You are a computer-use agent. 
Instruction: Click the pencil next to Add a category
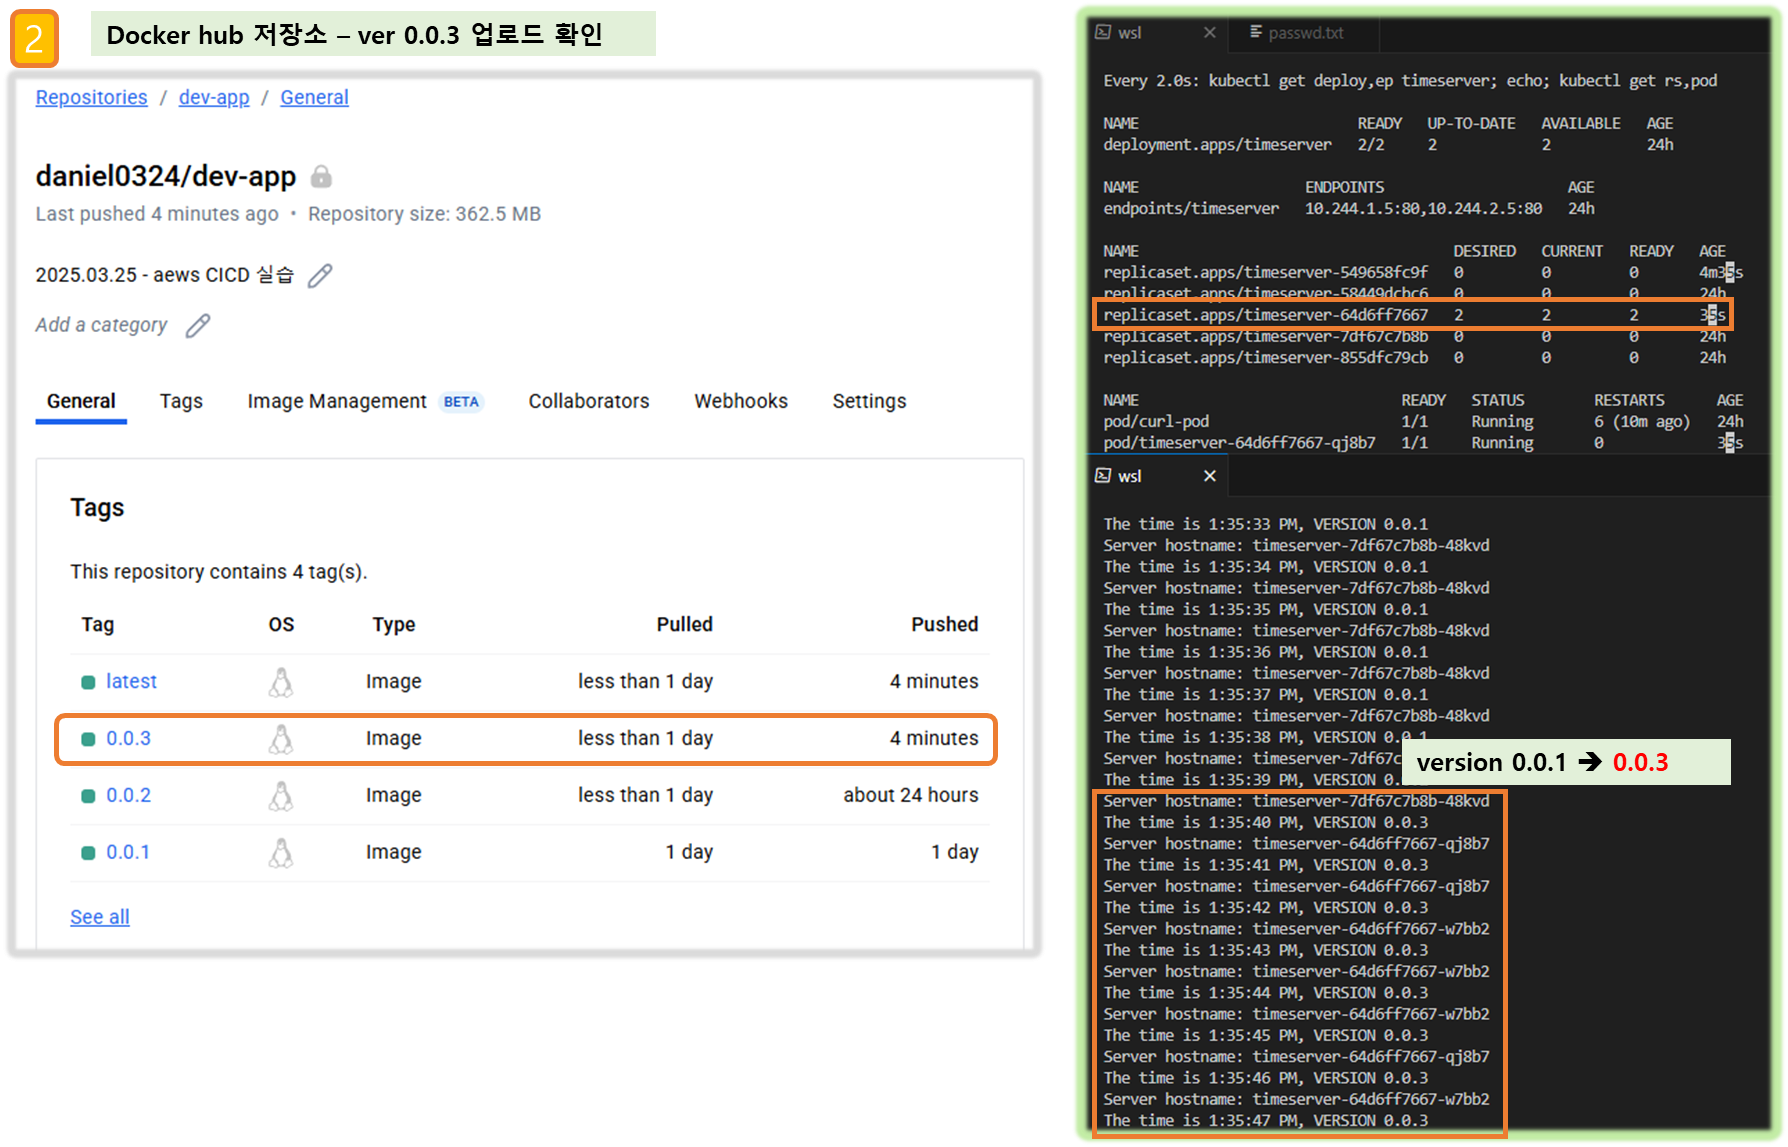coord(198,326)
